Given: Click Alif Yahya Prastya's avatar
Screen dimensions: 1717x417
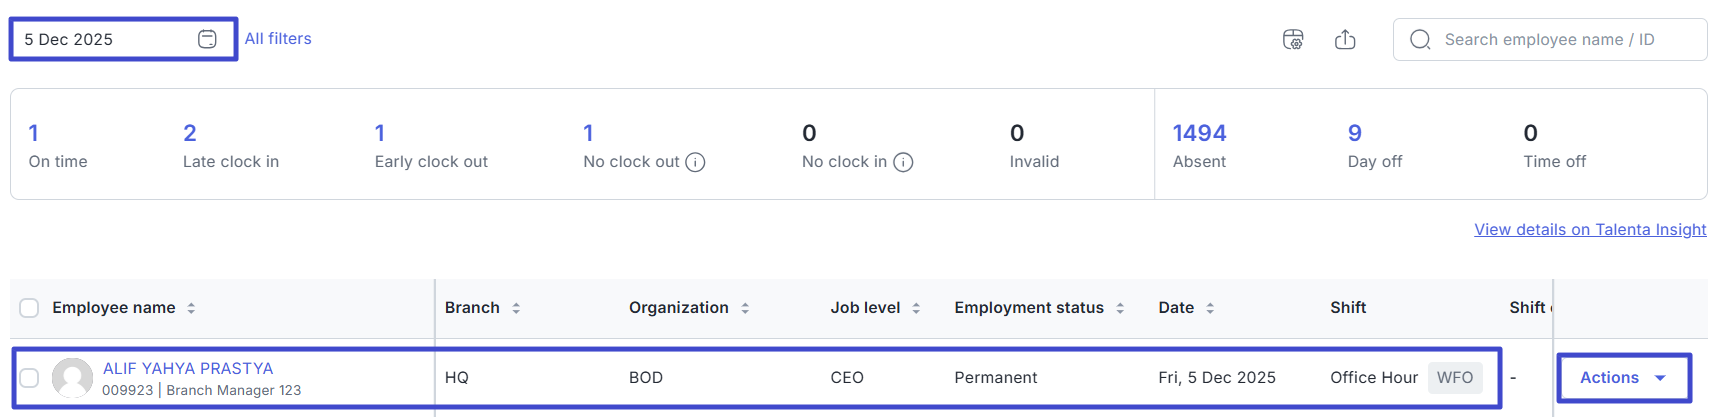Looking at the screenshot, I should [x=72, y=378].
